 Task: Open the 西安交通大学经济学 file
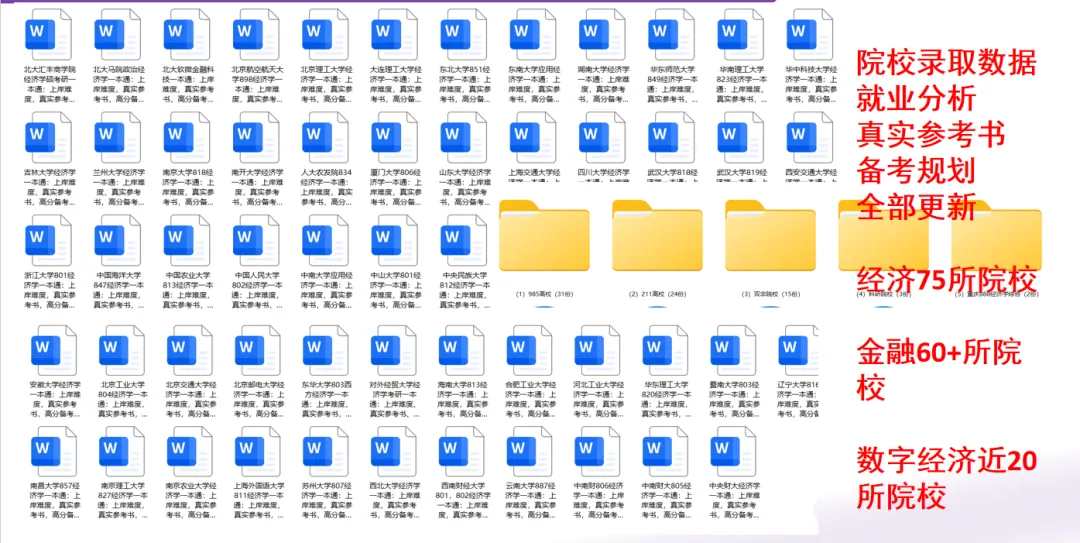[x=810, y=136]
